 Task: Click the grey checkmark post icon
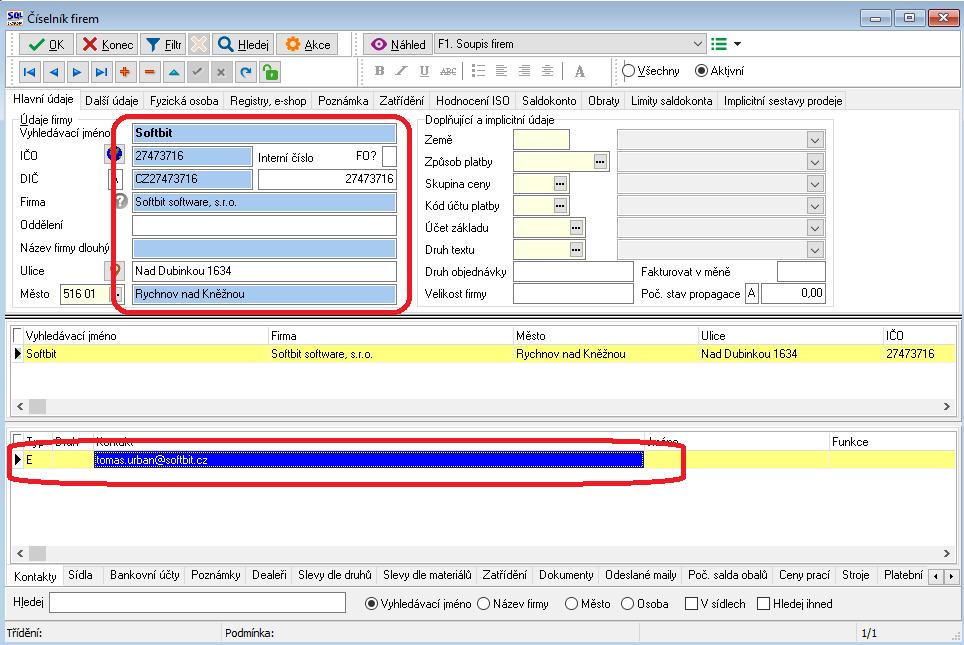point(197,73)
